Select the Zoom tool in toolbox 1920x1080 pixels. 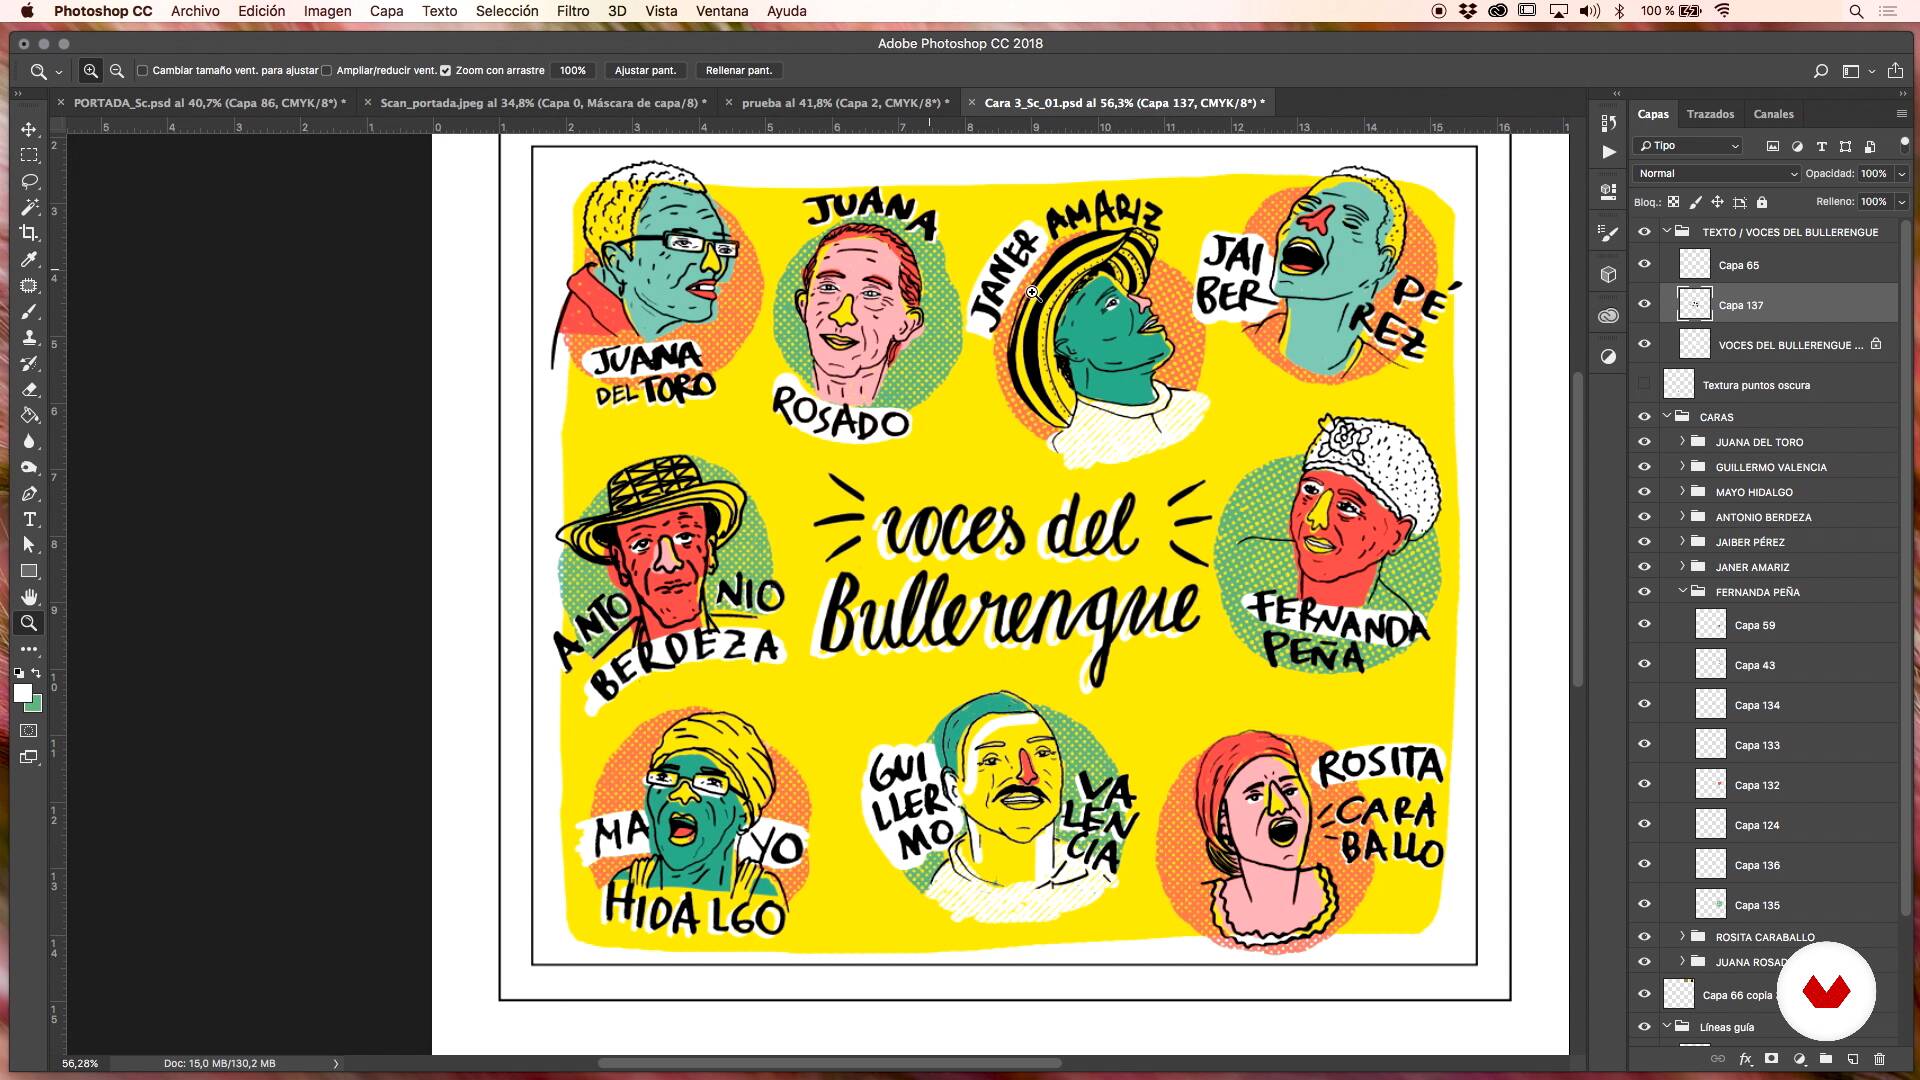(x=29, y=623)
